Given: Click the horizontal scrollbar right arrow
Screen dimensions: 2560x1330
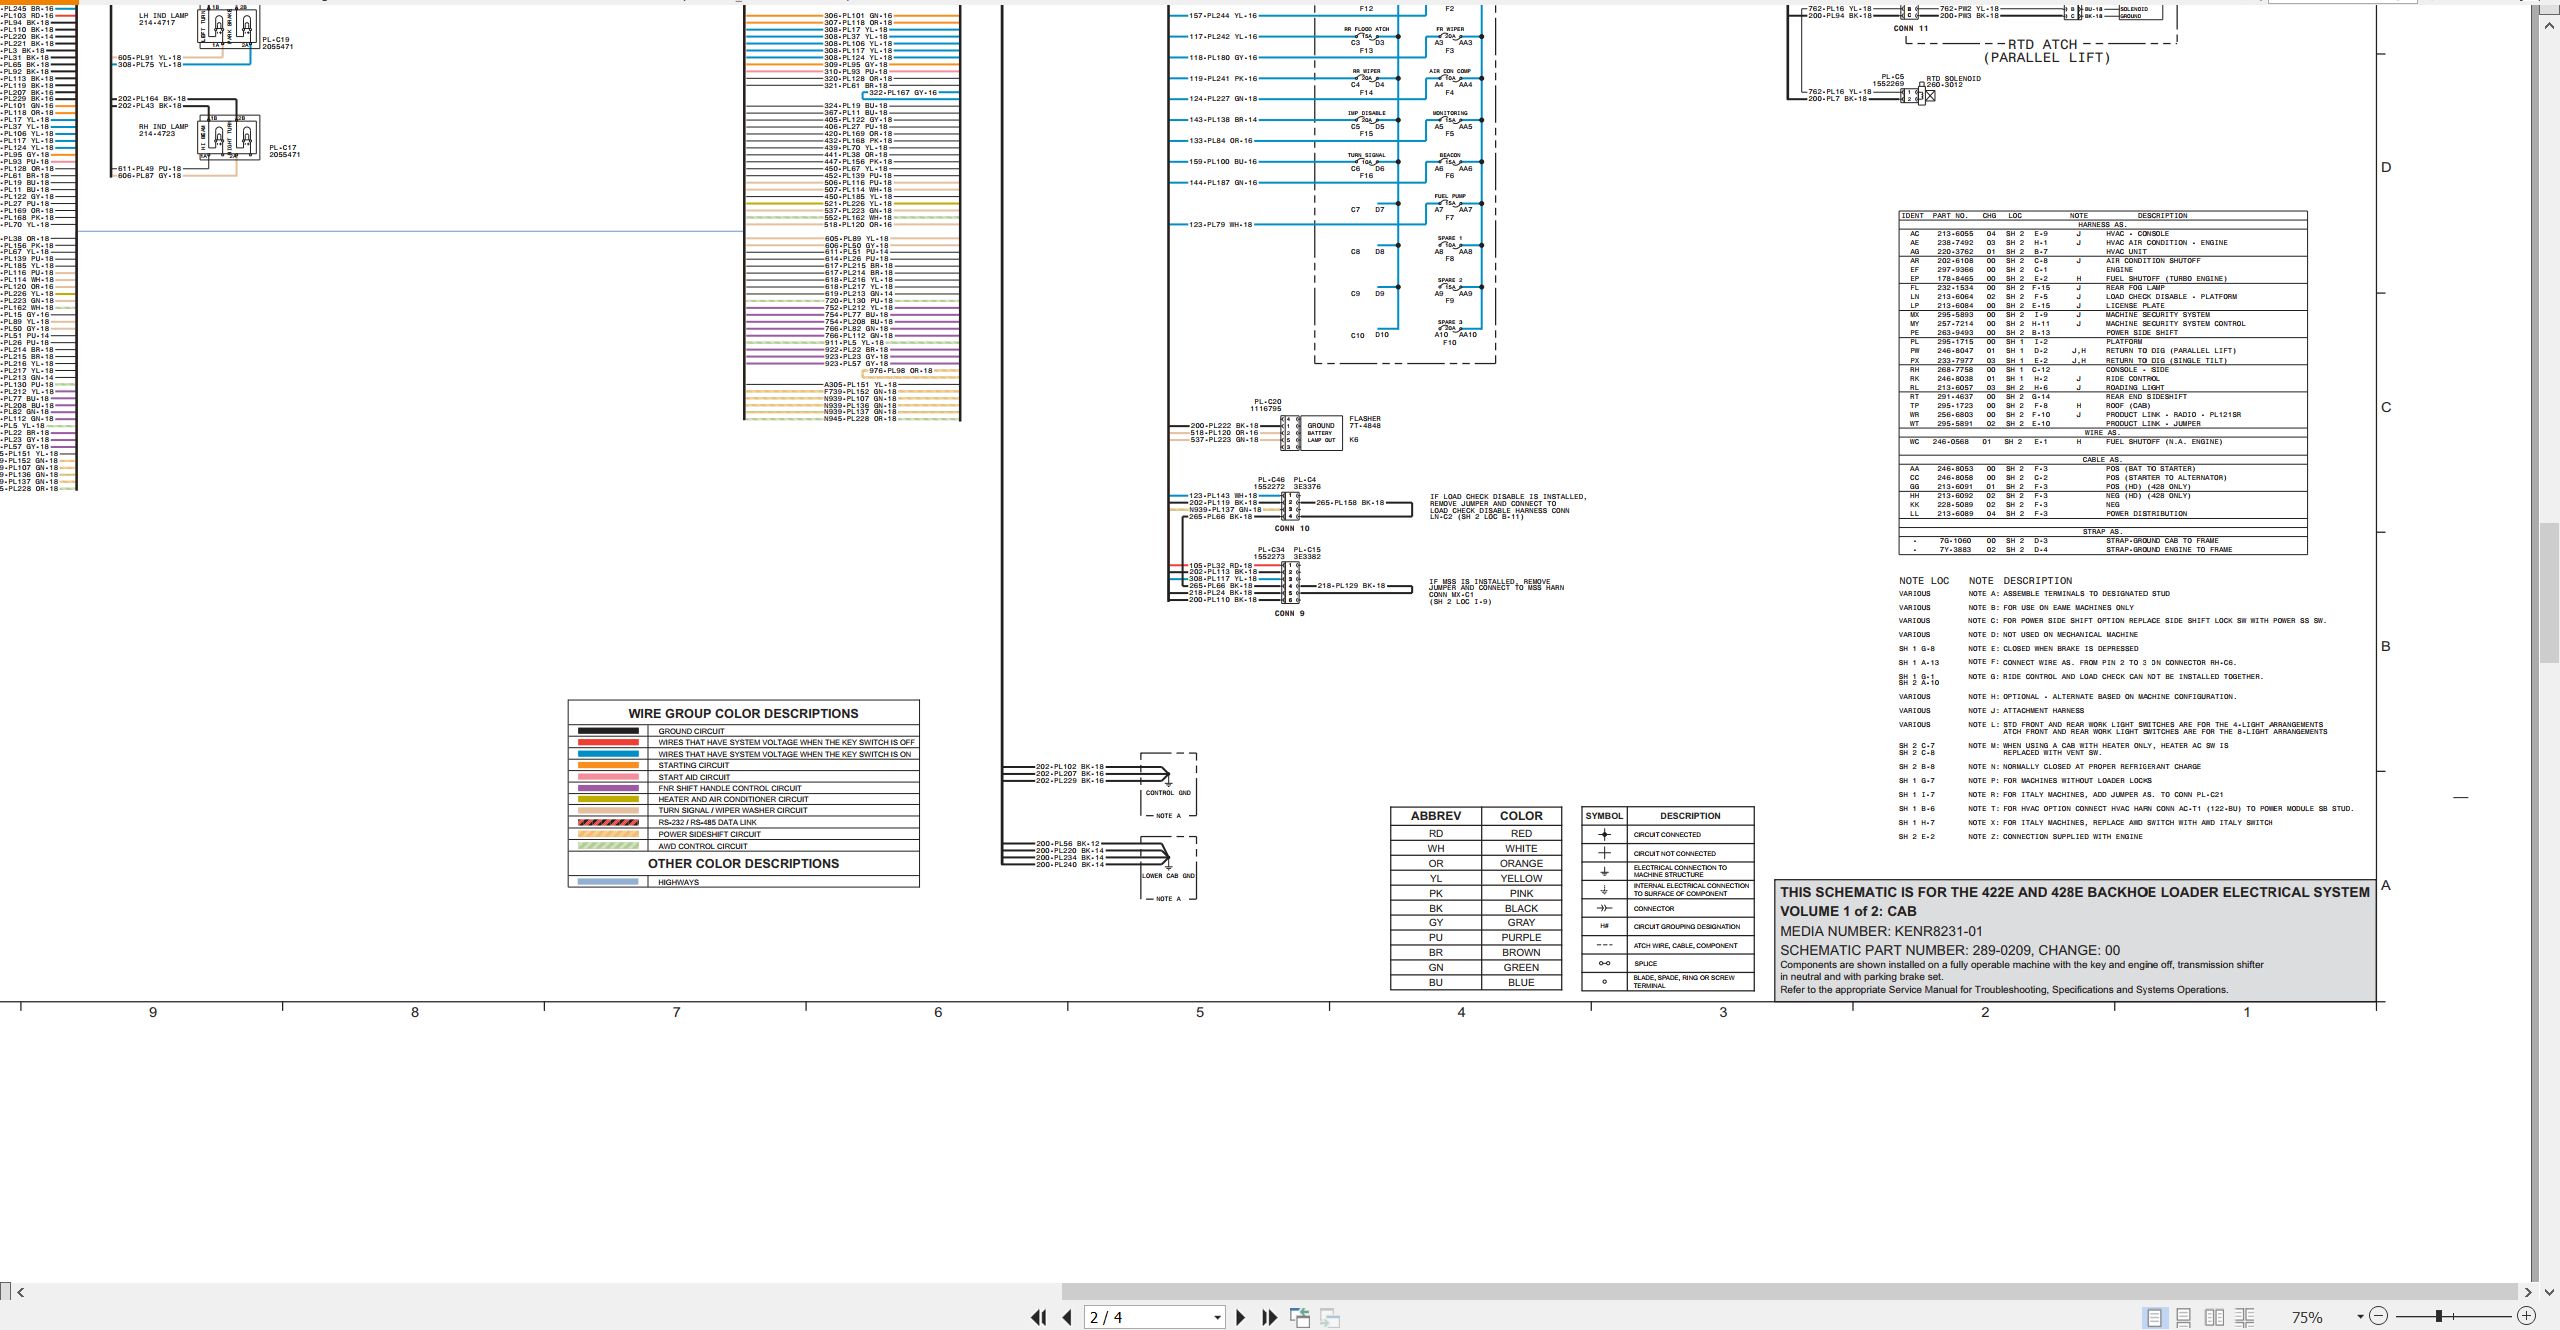Looking at the screenshot, I should (2528, 1291).
